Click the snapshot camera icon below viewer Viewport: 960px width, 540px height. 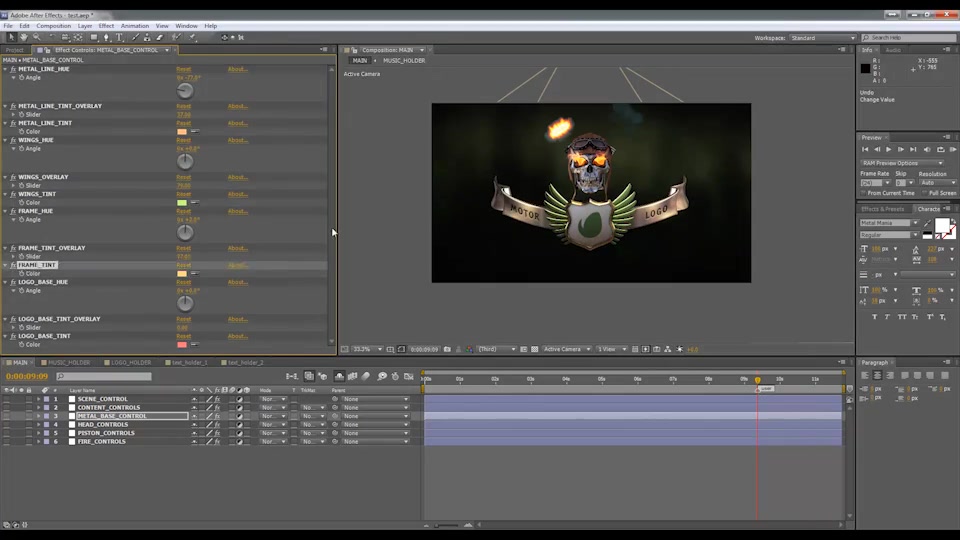447,349
